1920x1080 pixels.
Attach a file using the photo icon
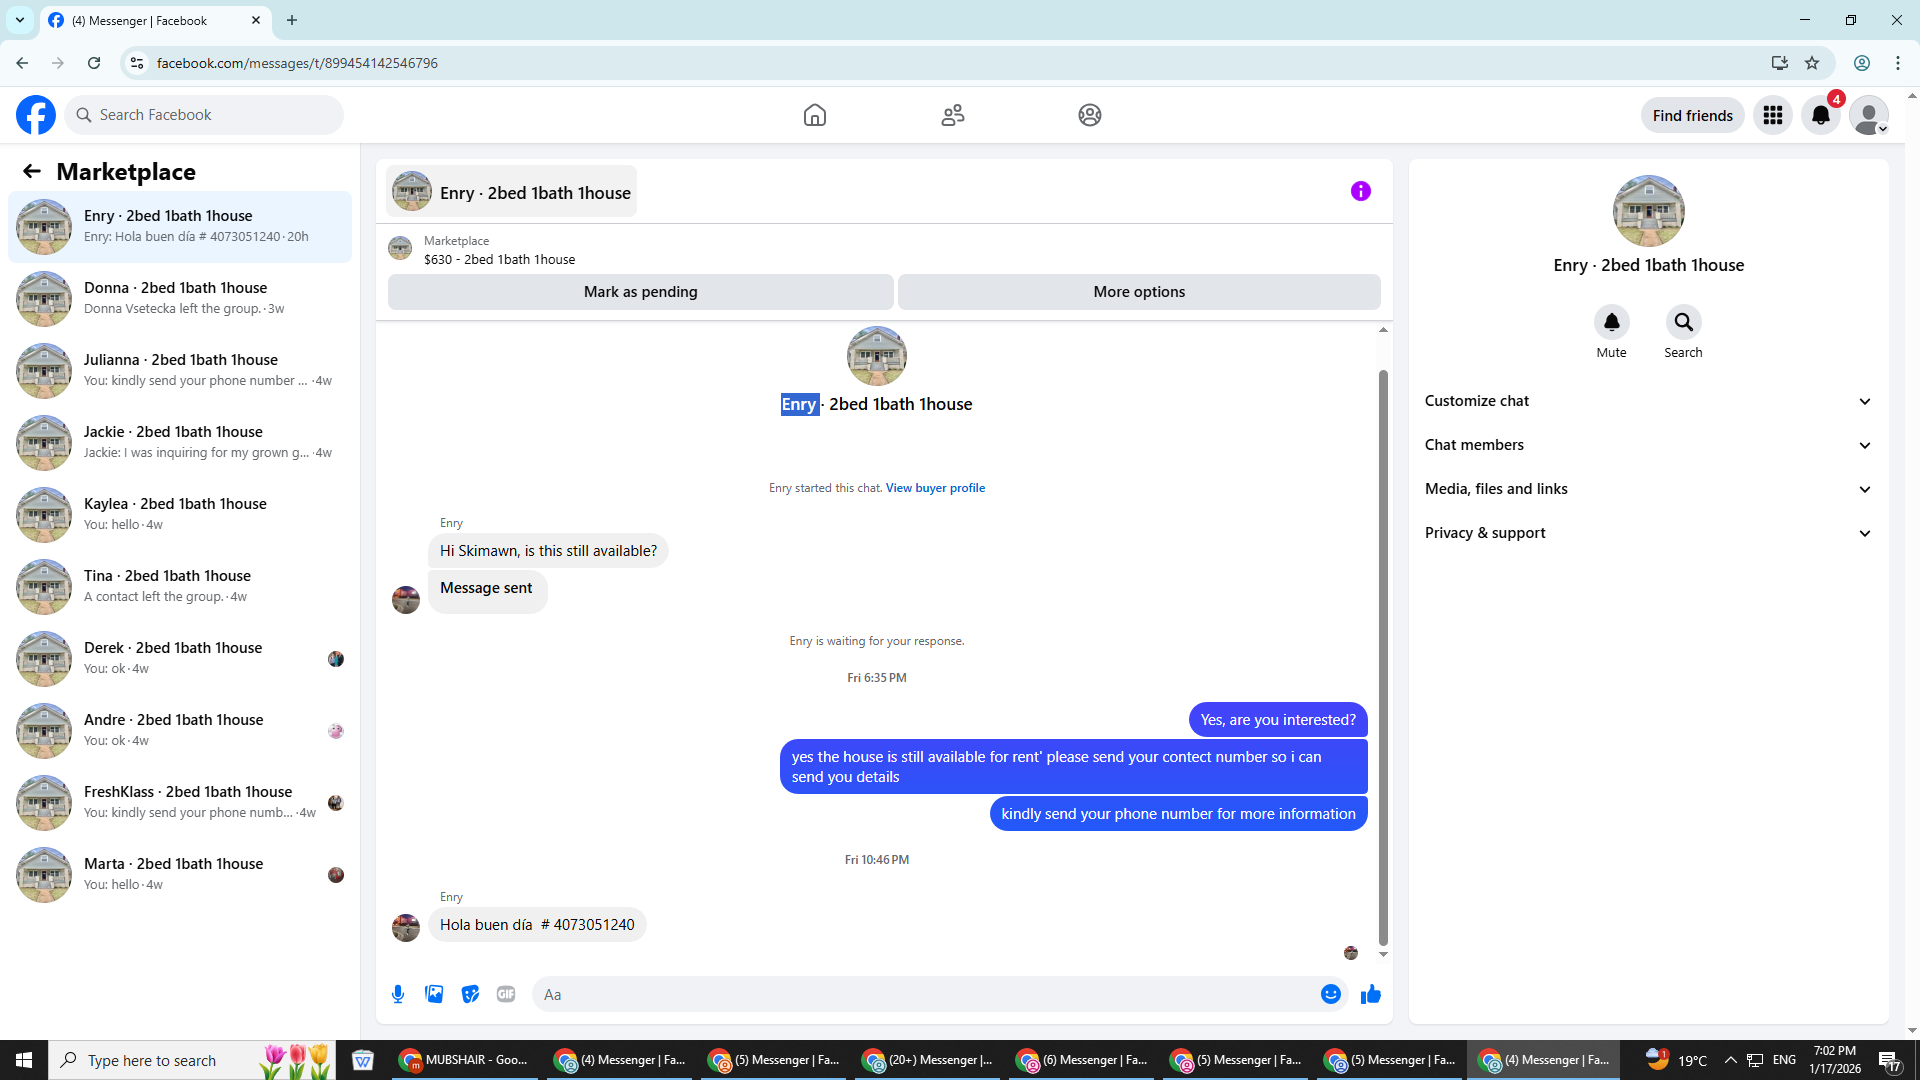point(434,994)
